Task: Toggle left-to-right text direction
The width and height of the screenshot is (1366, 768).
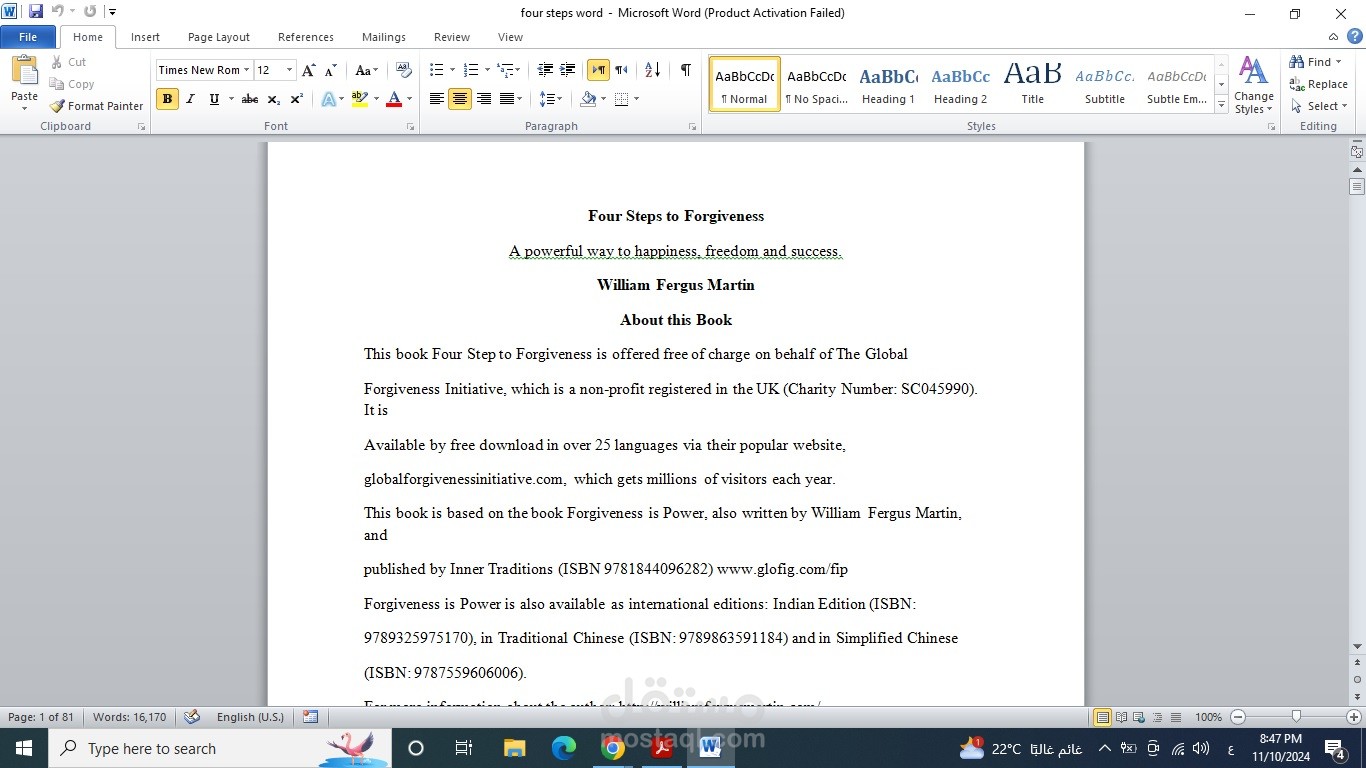Action: [598, 70]
